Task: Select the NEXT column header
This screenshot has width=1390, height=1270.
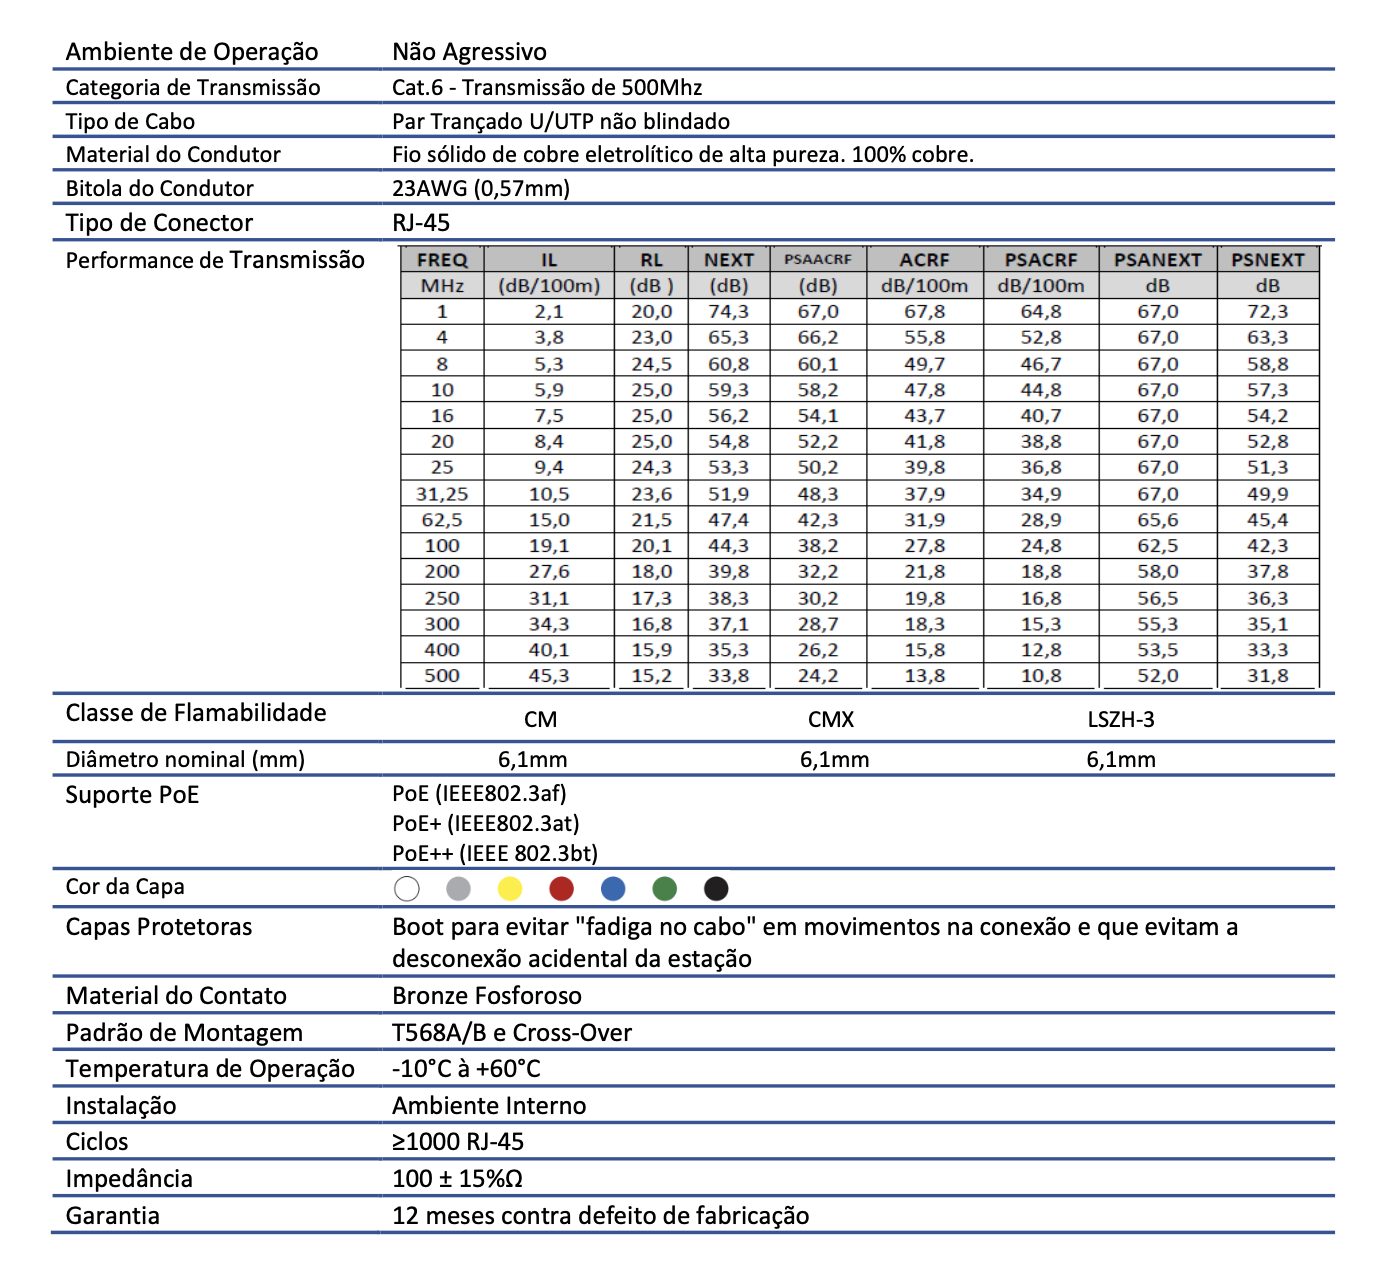Action: click(729, 259)
